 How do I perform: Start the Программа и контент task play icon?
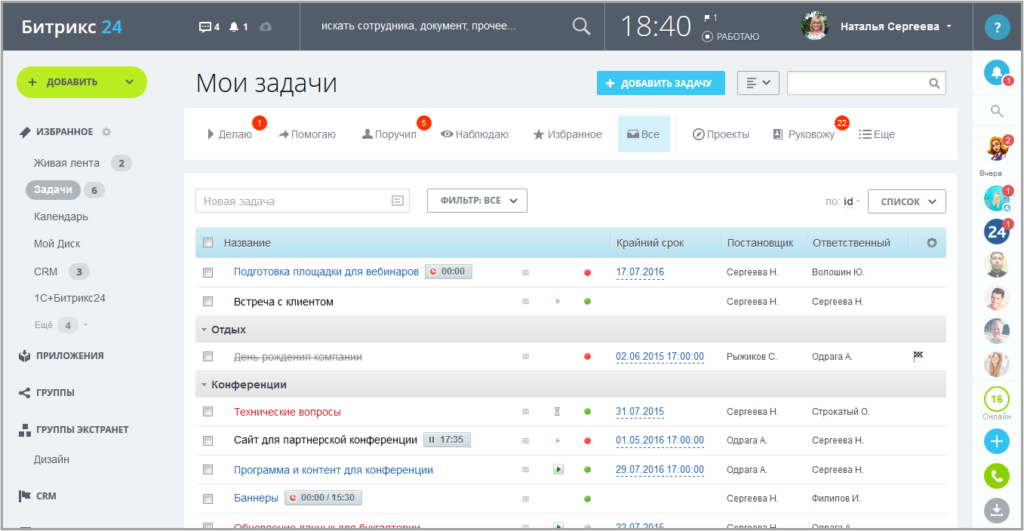pyautogui.click(x=558, y=469)
